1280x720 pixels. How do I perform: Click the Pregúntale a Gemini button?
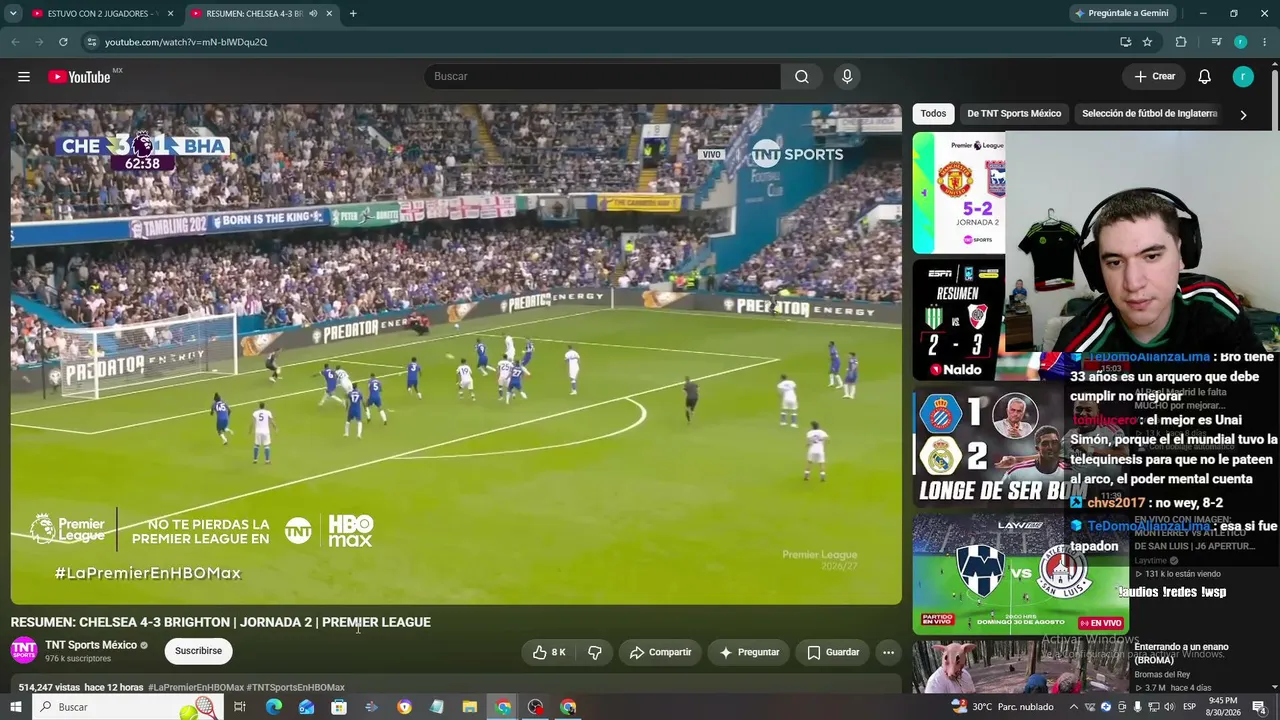click(1121, 14)
